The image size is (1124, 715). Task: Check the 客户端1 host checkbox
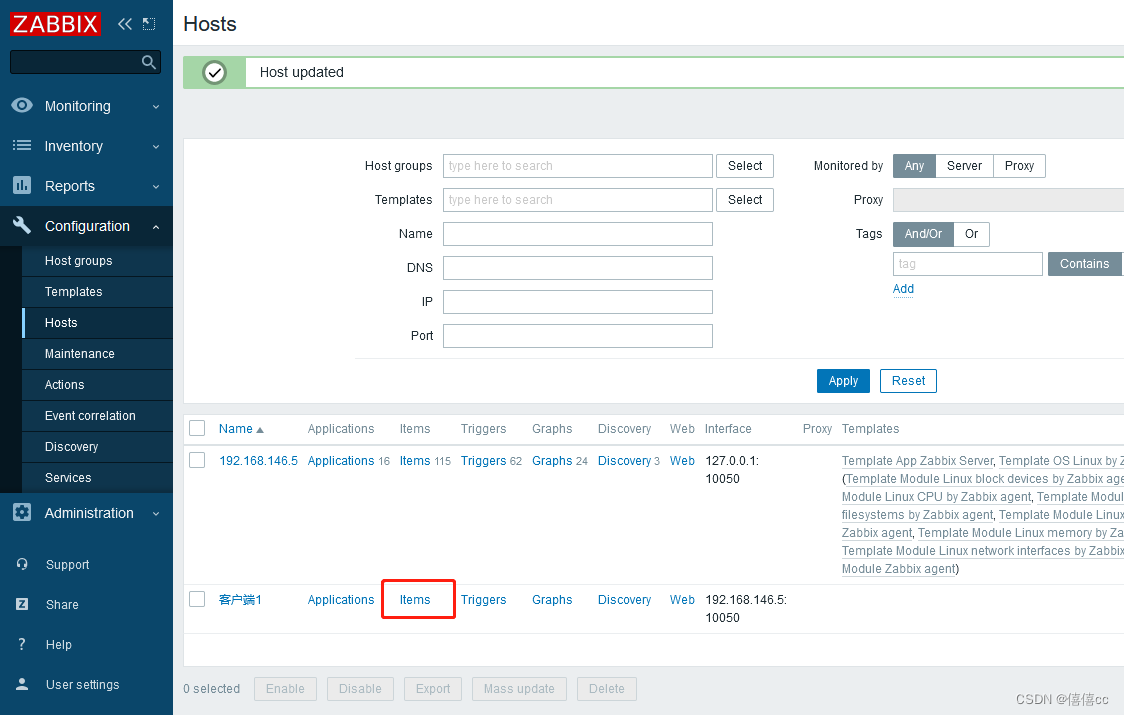click(x=197, y=599)
